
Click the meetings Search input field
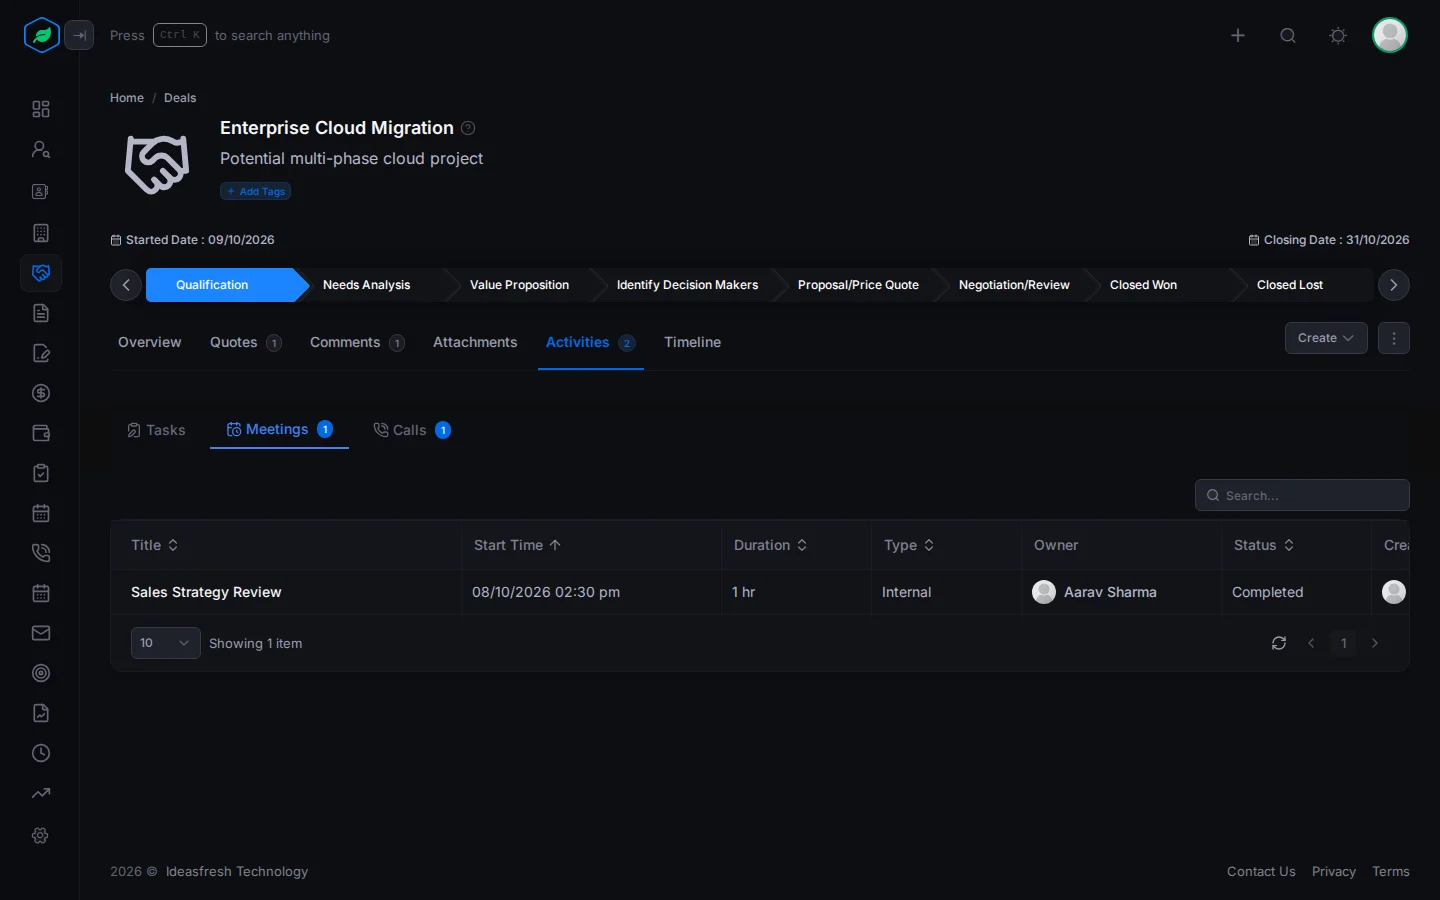(1302, 495)
